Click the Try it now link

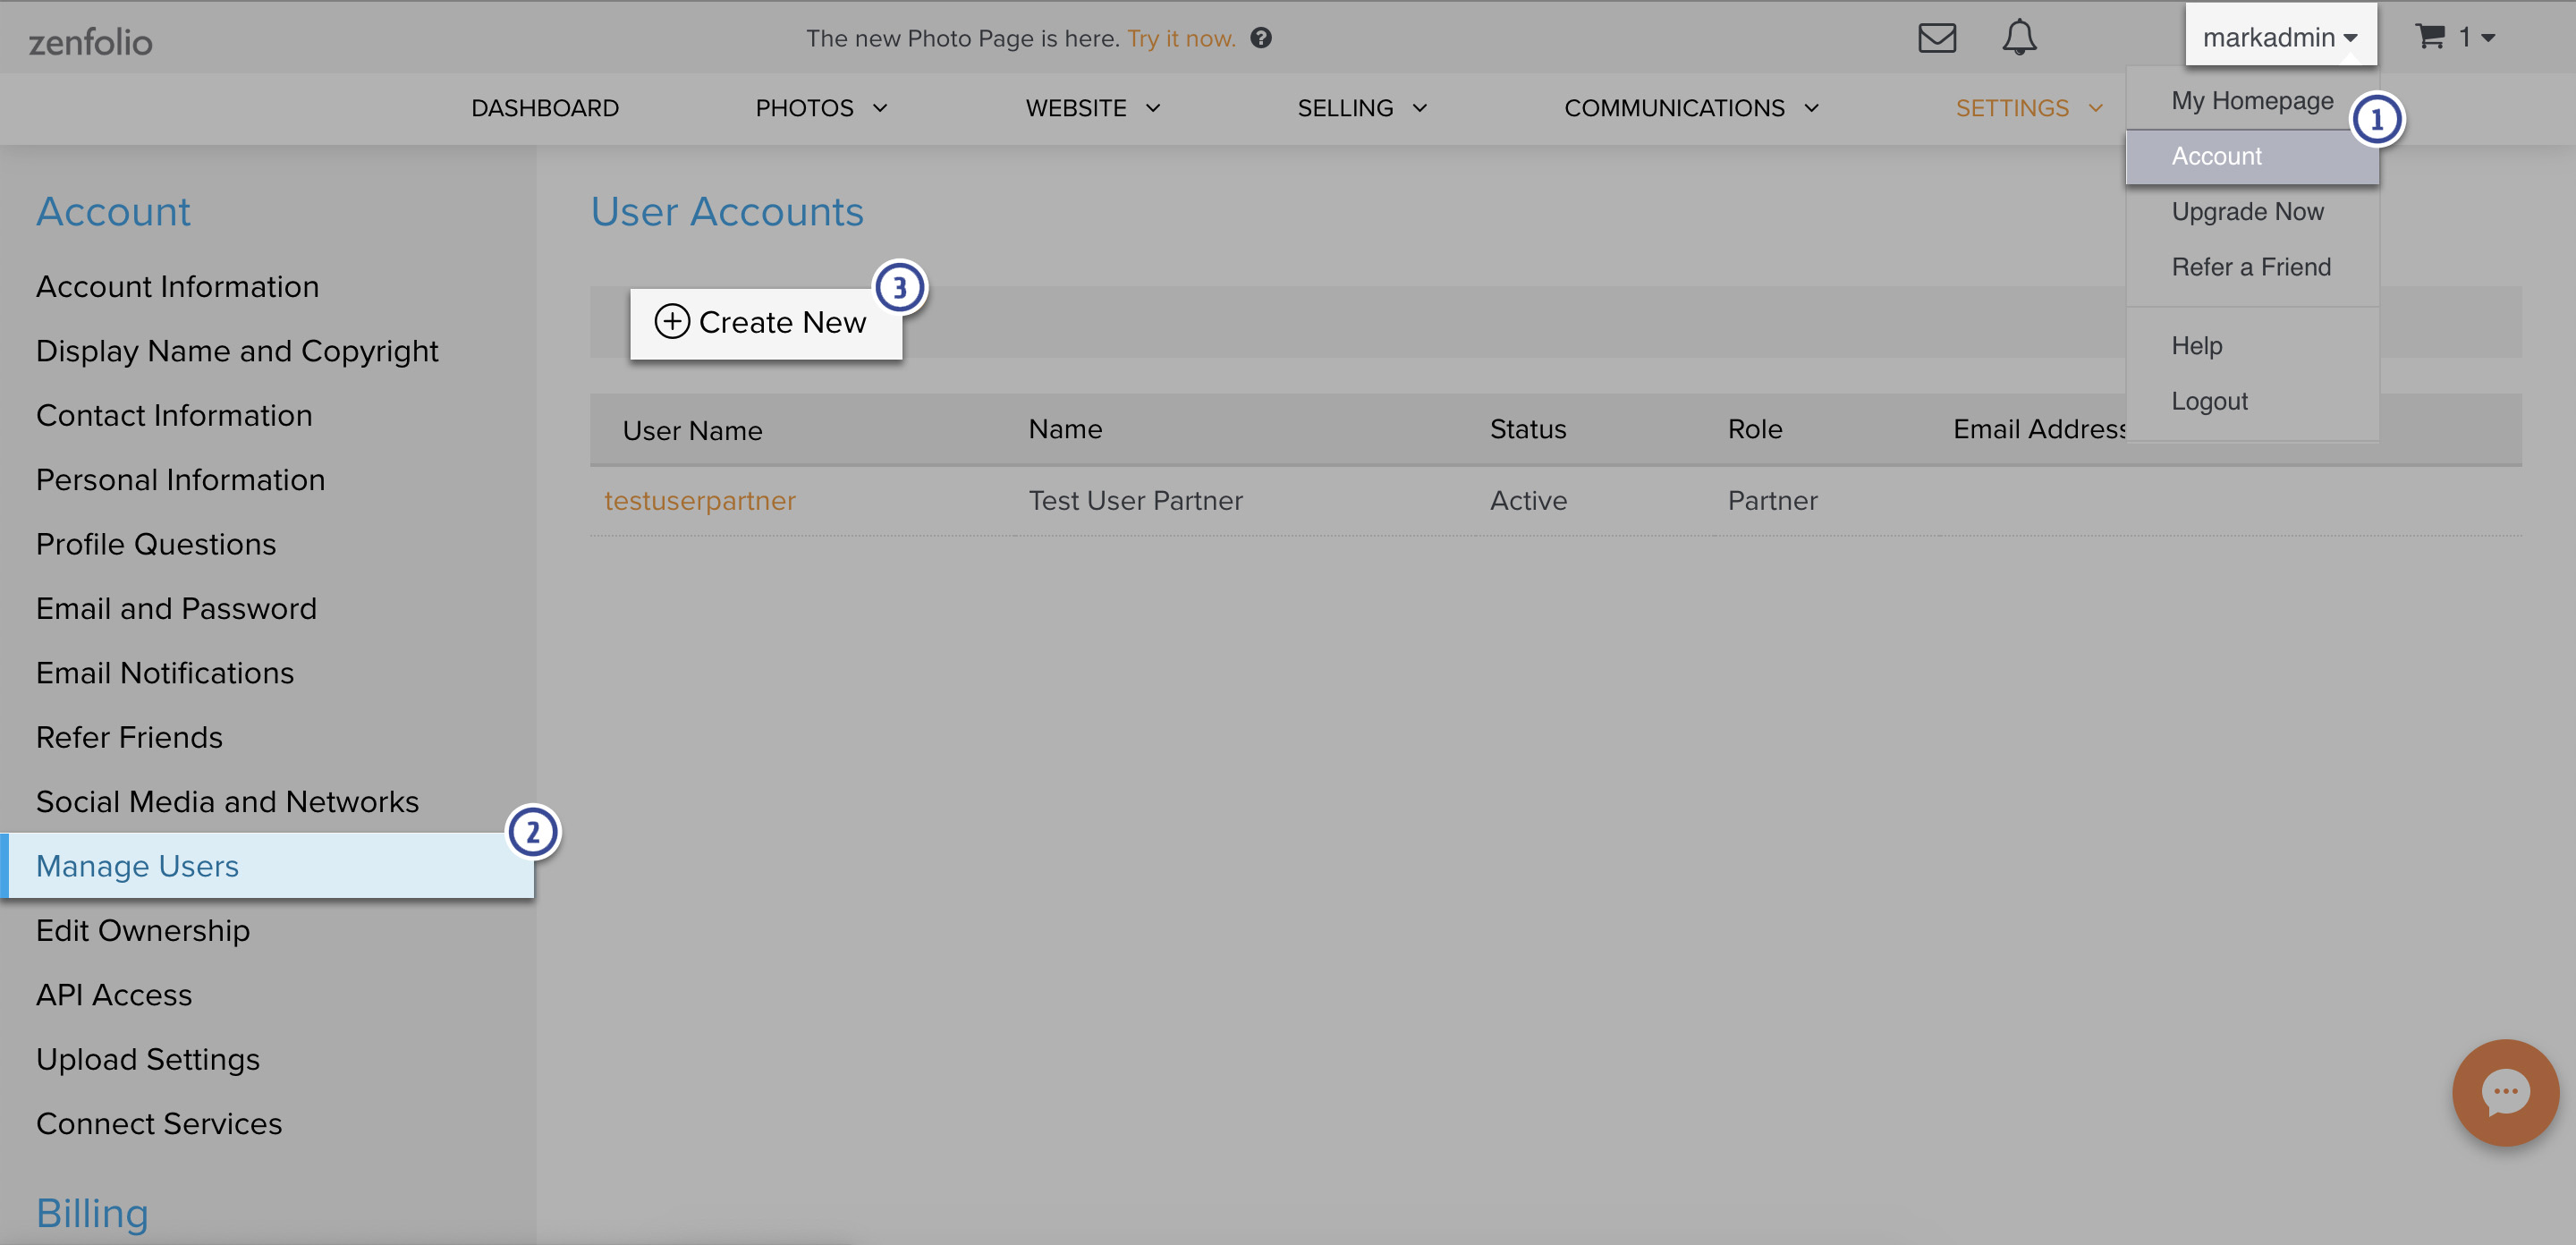coord(1182,38)
